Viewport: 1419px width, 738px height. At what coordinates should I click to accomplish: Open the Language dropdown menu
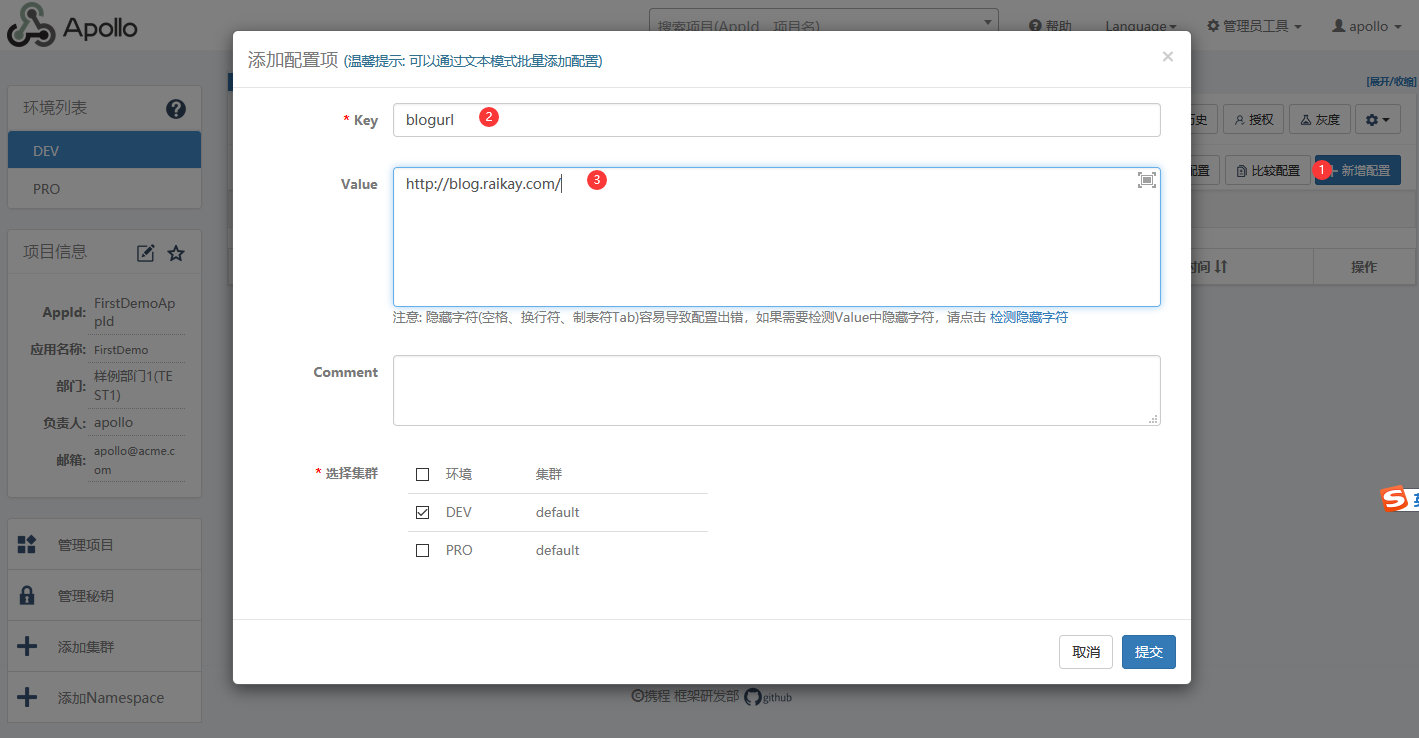tap(1140, 26)
